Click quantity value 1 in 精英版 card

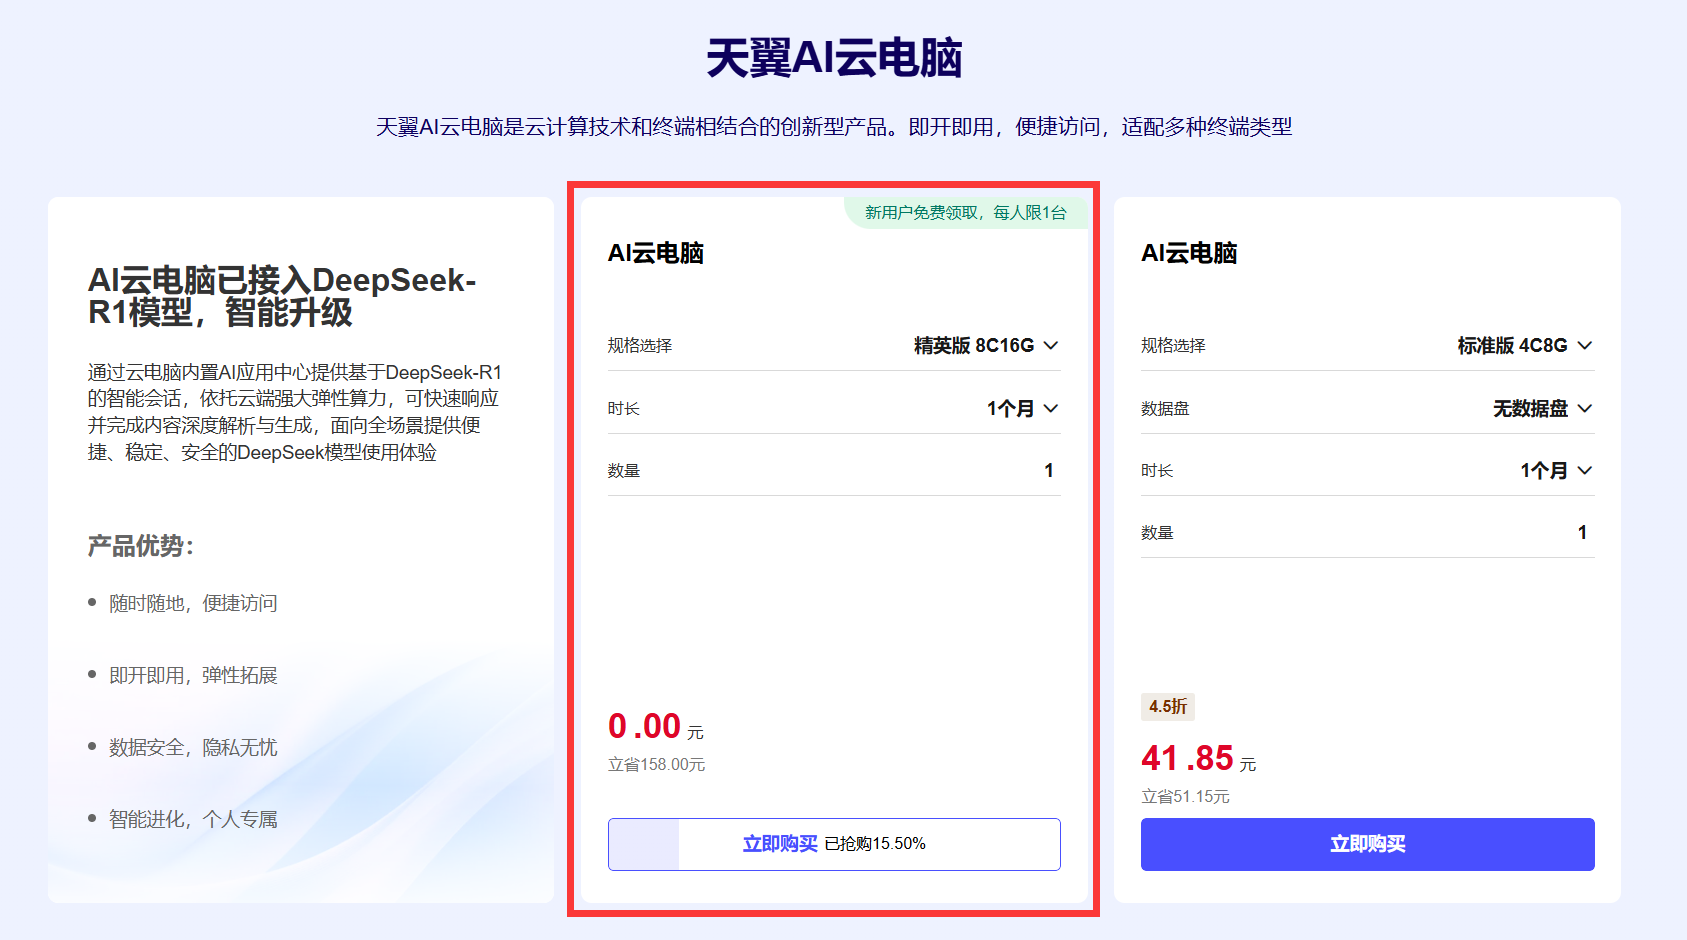1049,470
